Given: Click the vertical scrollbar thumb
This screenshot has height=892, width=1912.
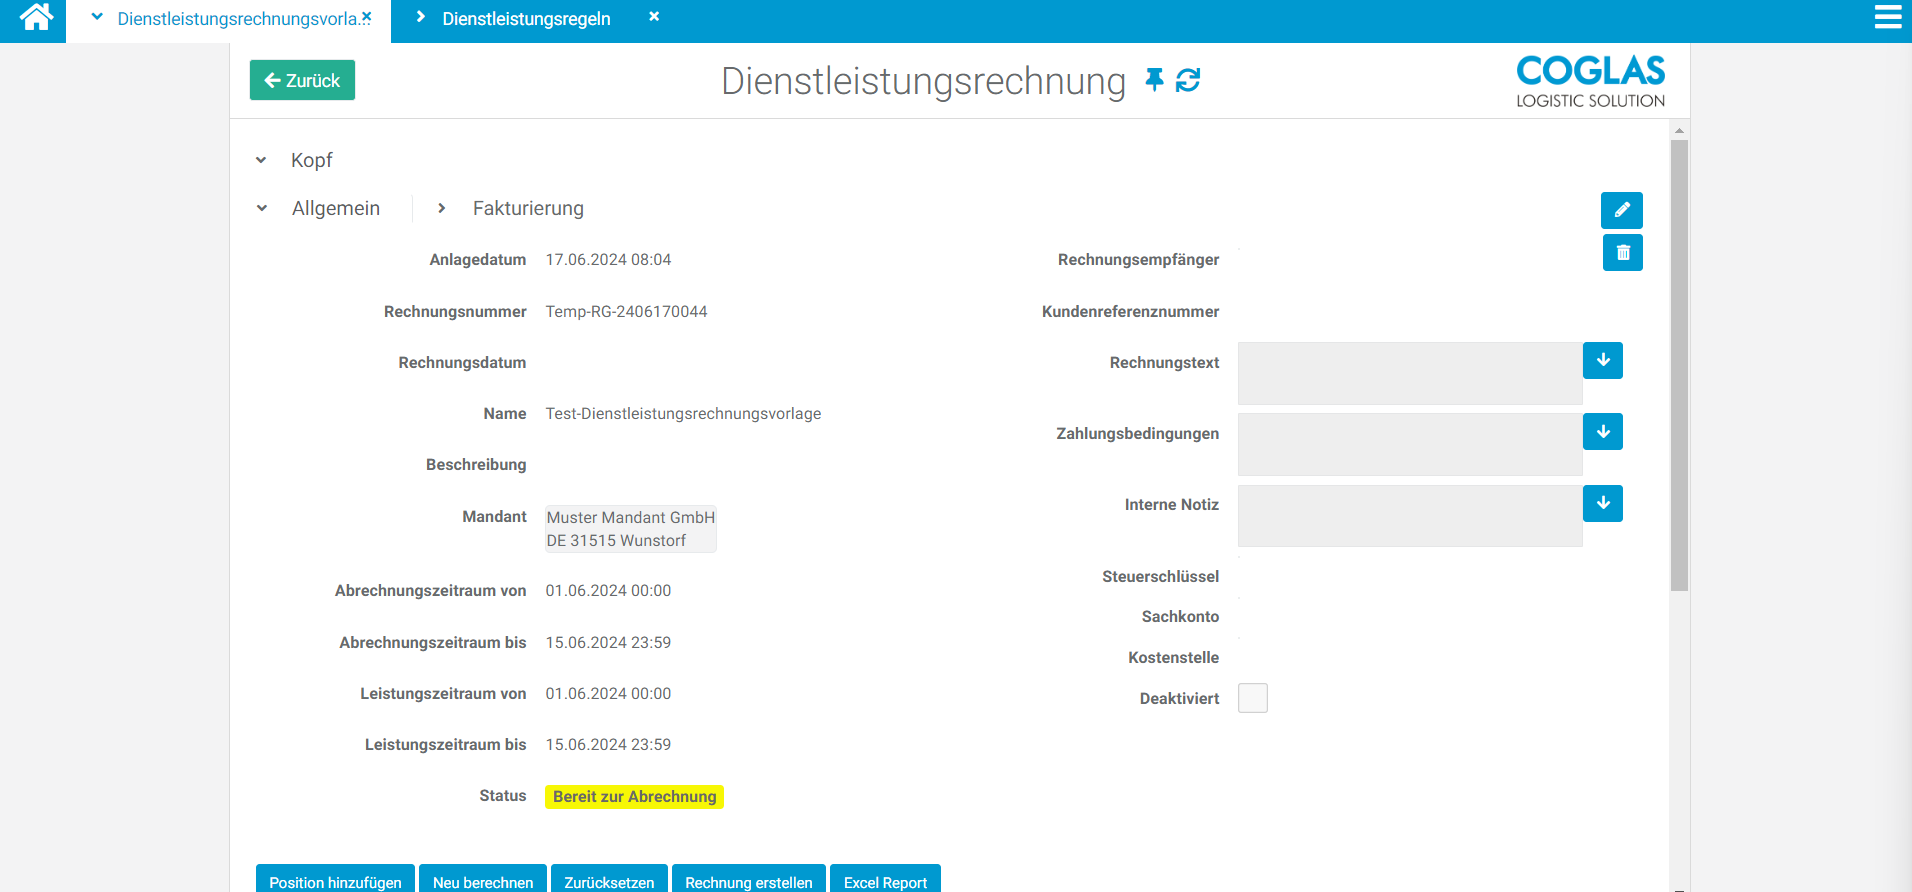Looking at the screenshot, I should (1679, 365).
